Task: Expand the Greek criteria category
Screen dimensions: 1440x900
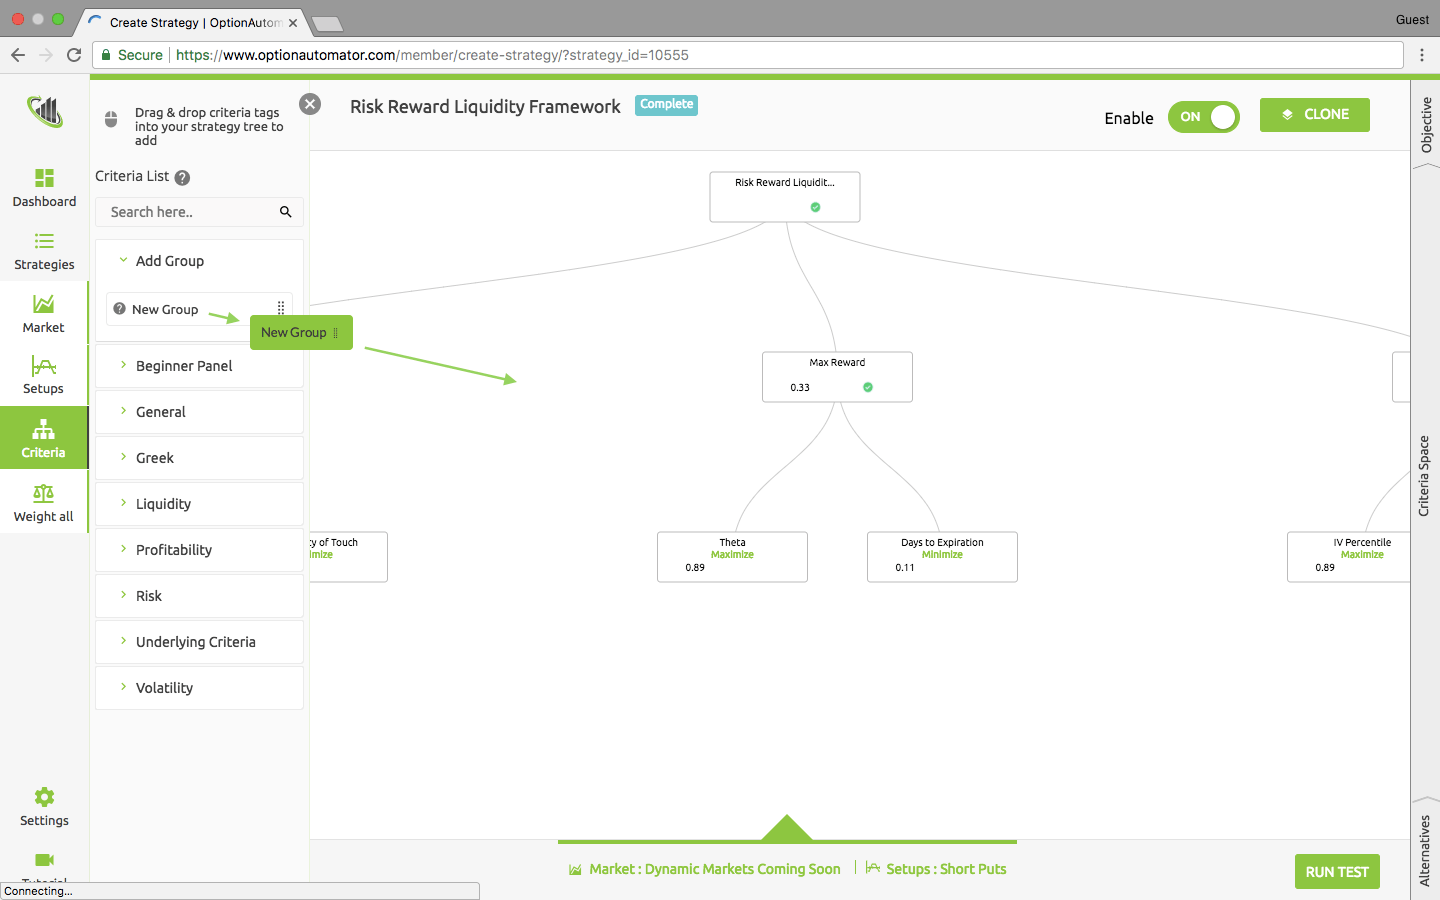Action: click(155, 458)
